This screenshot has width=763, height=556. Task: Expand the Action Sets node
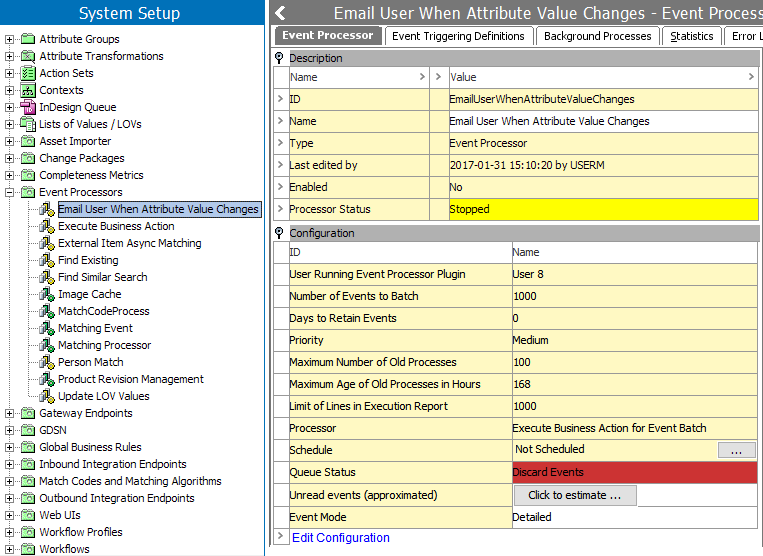pos(9,73)
